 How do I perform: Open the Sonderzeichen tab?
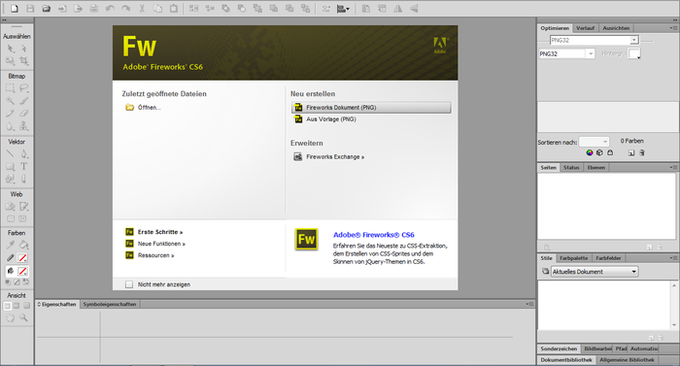(559, 349)
